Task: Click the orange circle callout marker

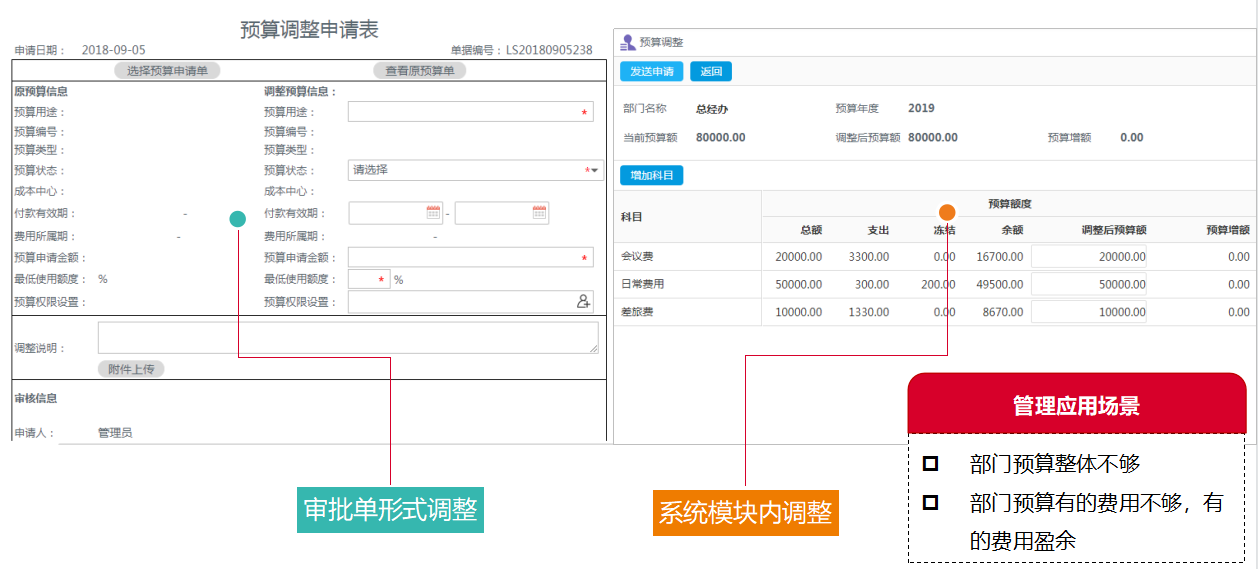Action: (x=947, y=212)
